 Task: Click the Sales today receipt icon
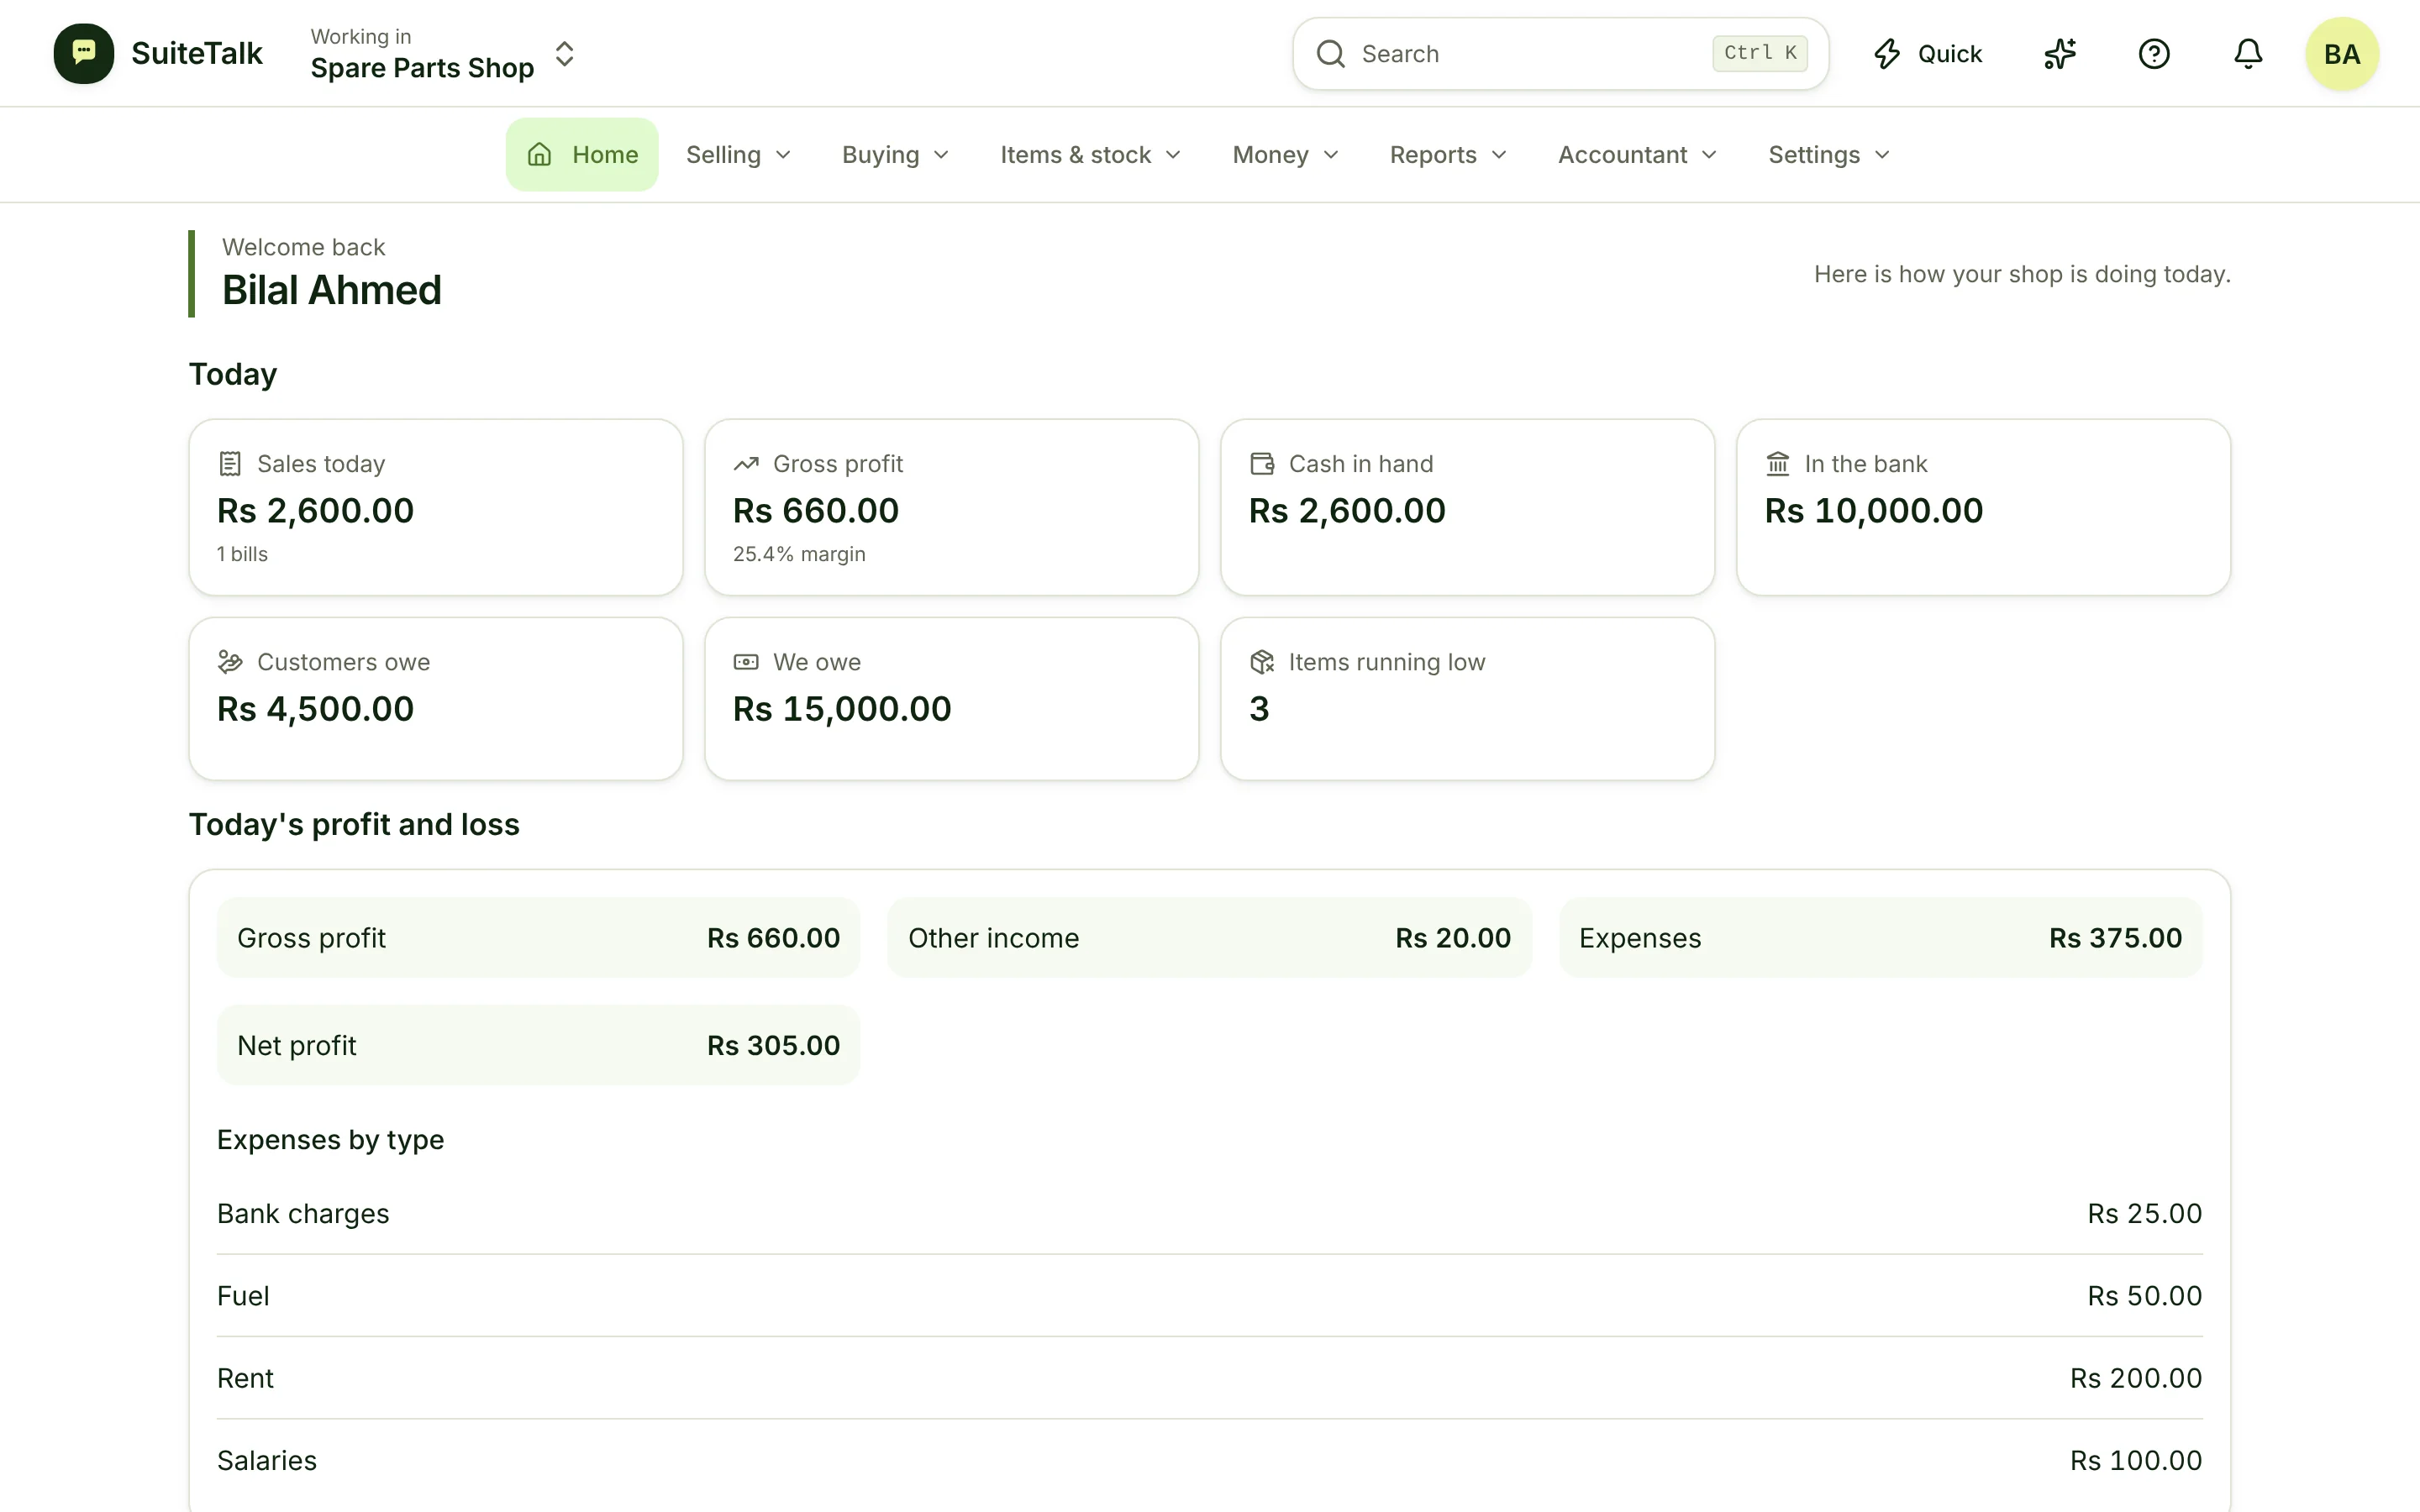[x=230, y=464]
